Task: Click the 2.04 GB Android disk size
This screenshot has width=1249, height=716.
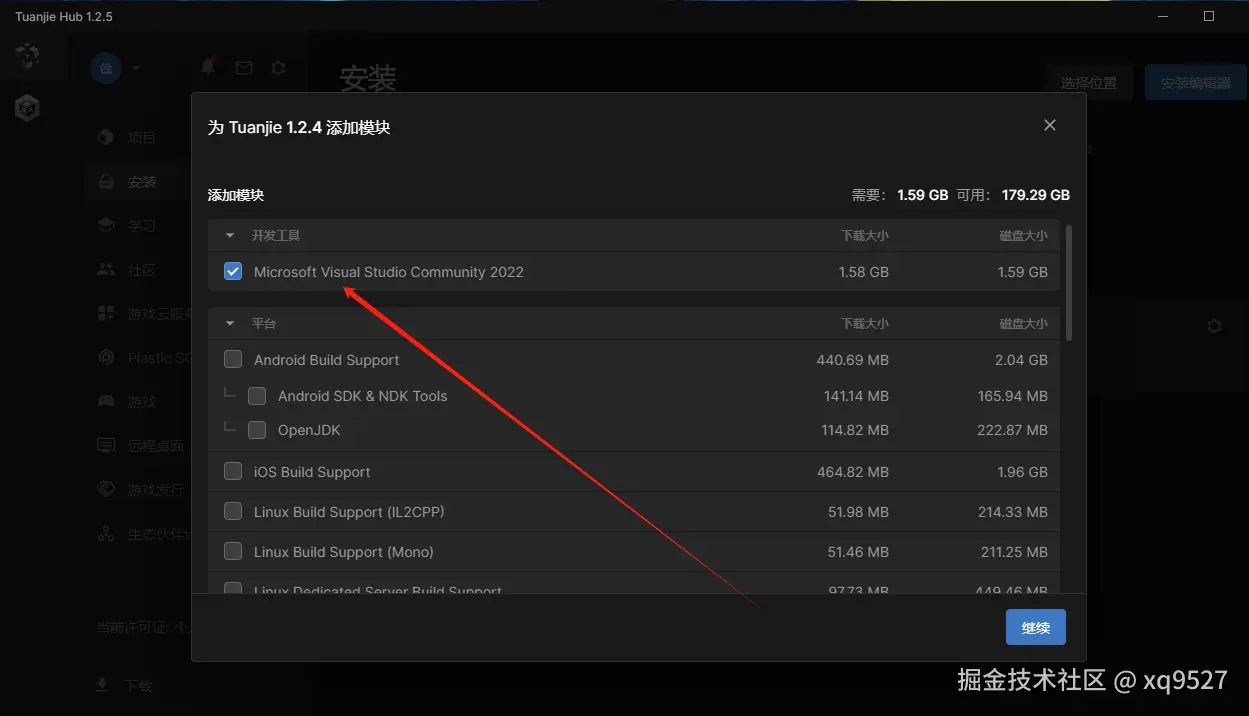Action: 1023,360
